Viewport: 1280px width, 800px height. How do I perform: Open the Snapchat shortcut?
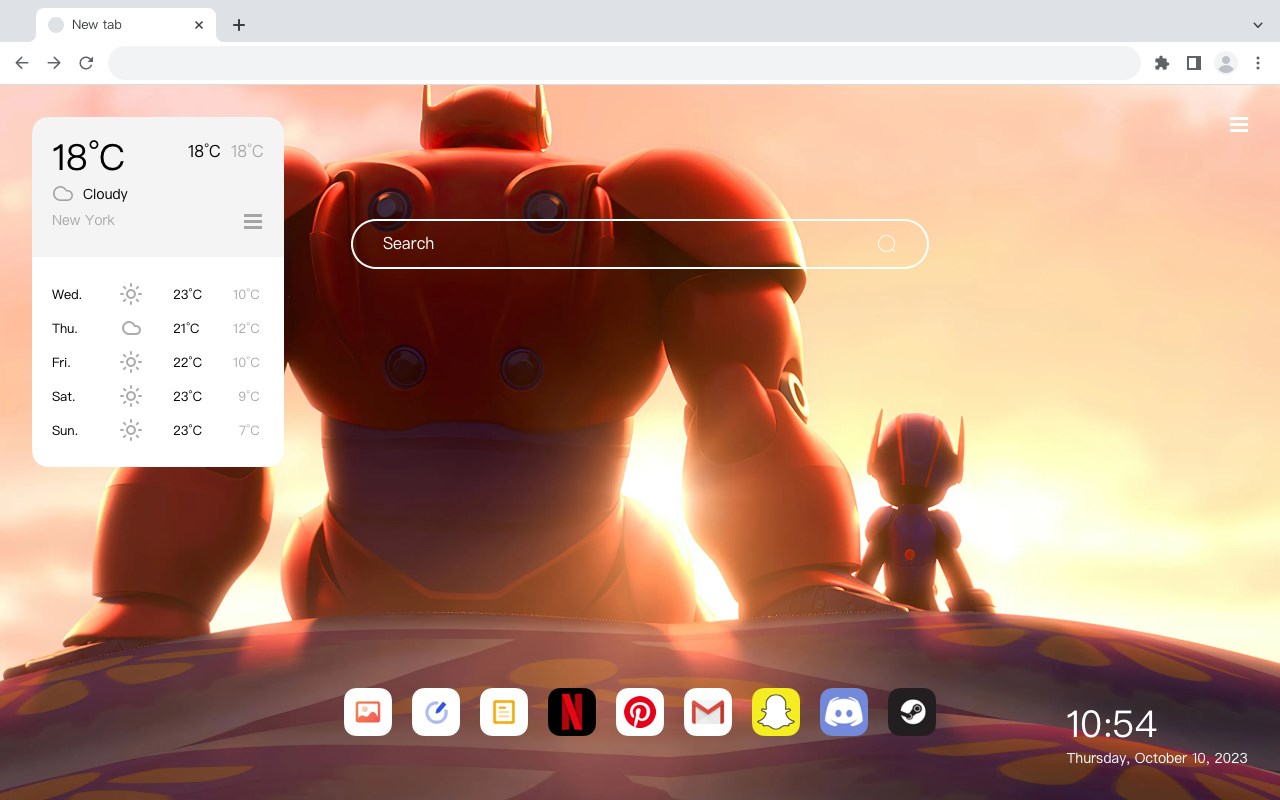tap(776, 712)
